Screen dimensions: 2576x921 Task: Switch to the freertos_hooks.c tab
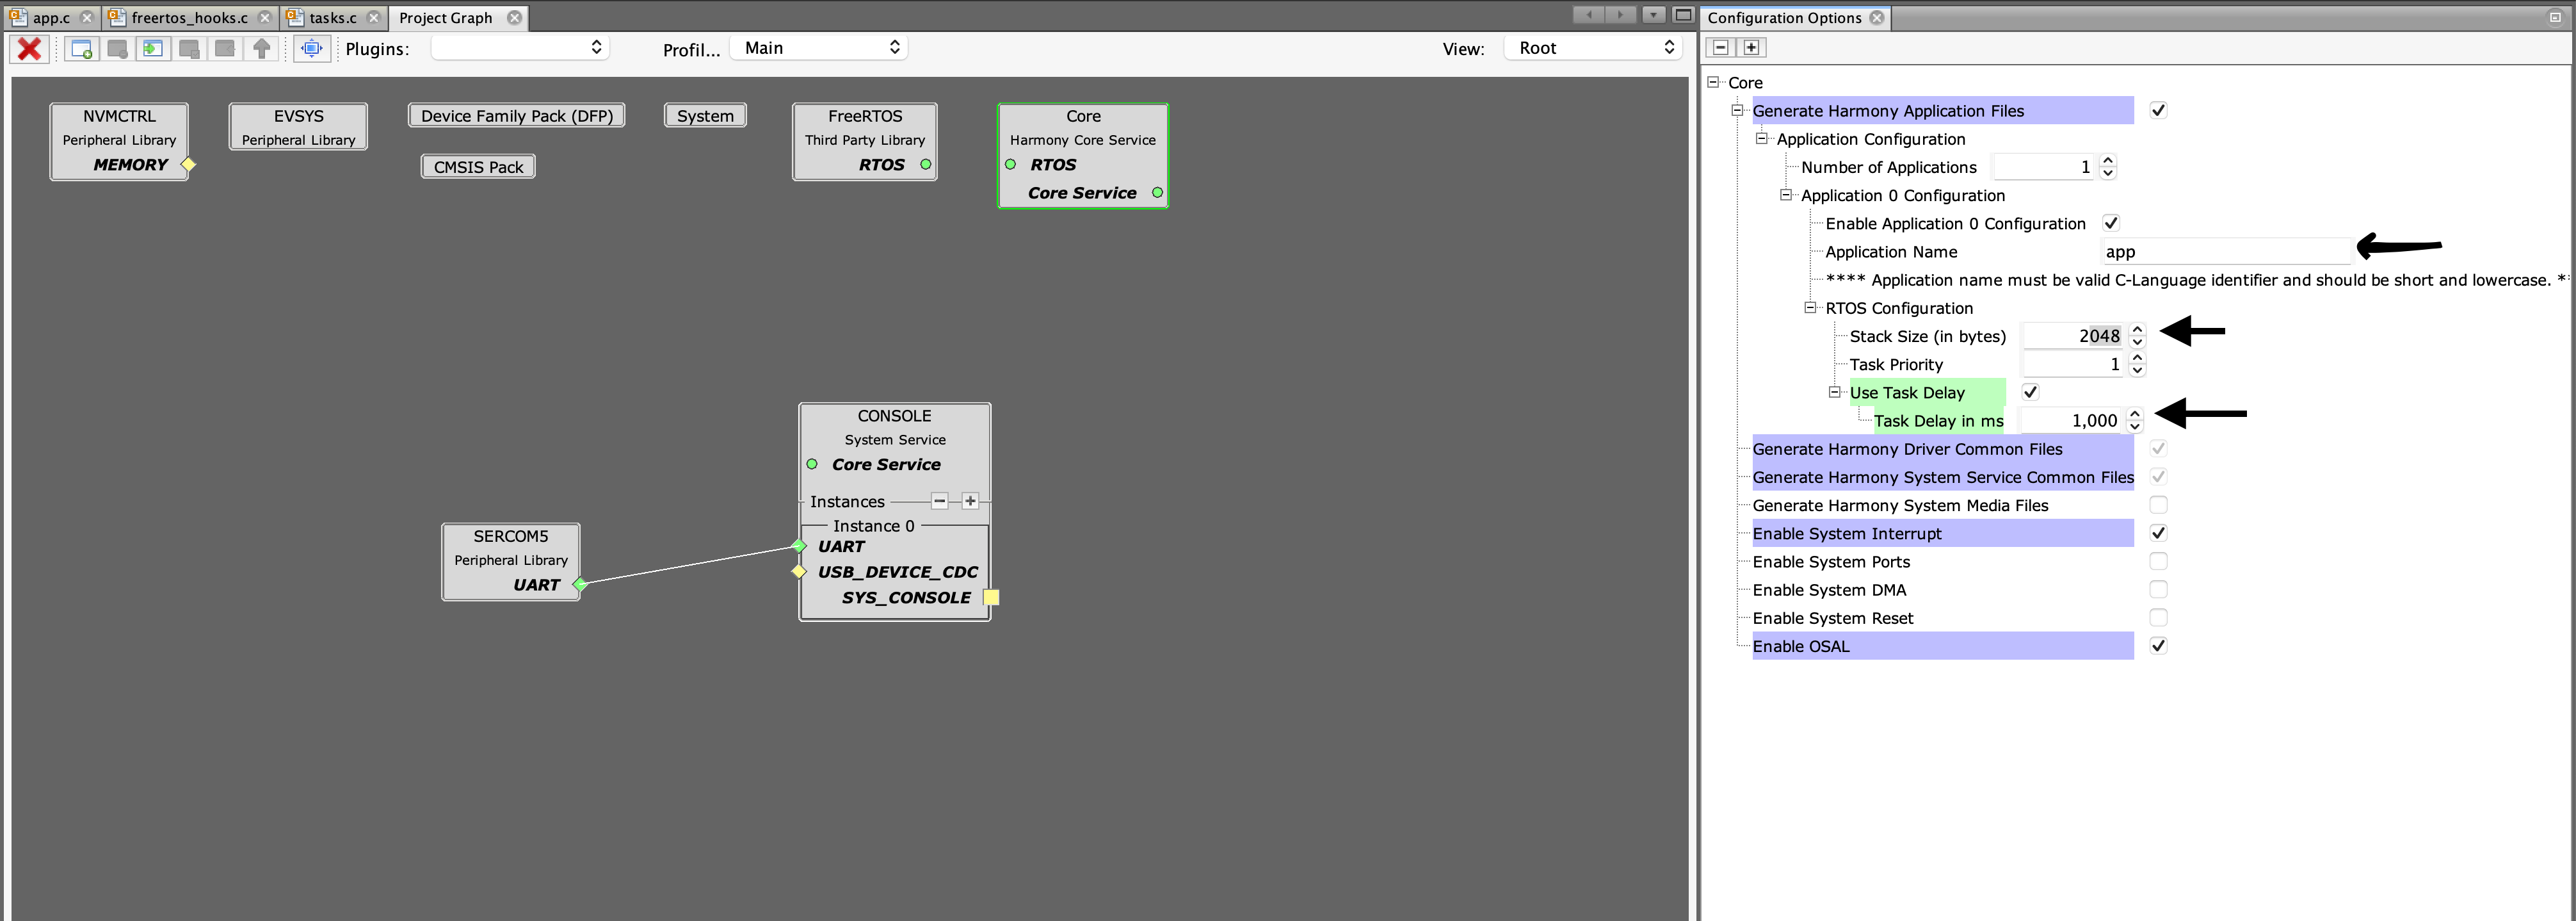point(185,17)
